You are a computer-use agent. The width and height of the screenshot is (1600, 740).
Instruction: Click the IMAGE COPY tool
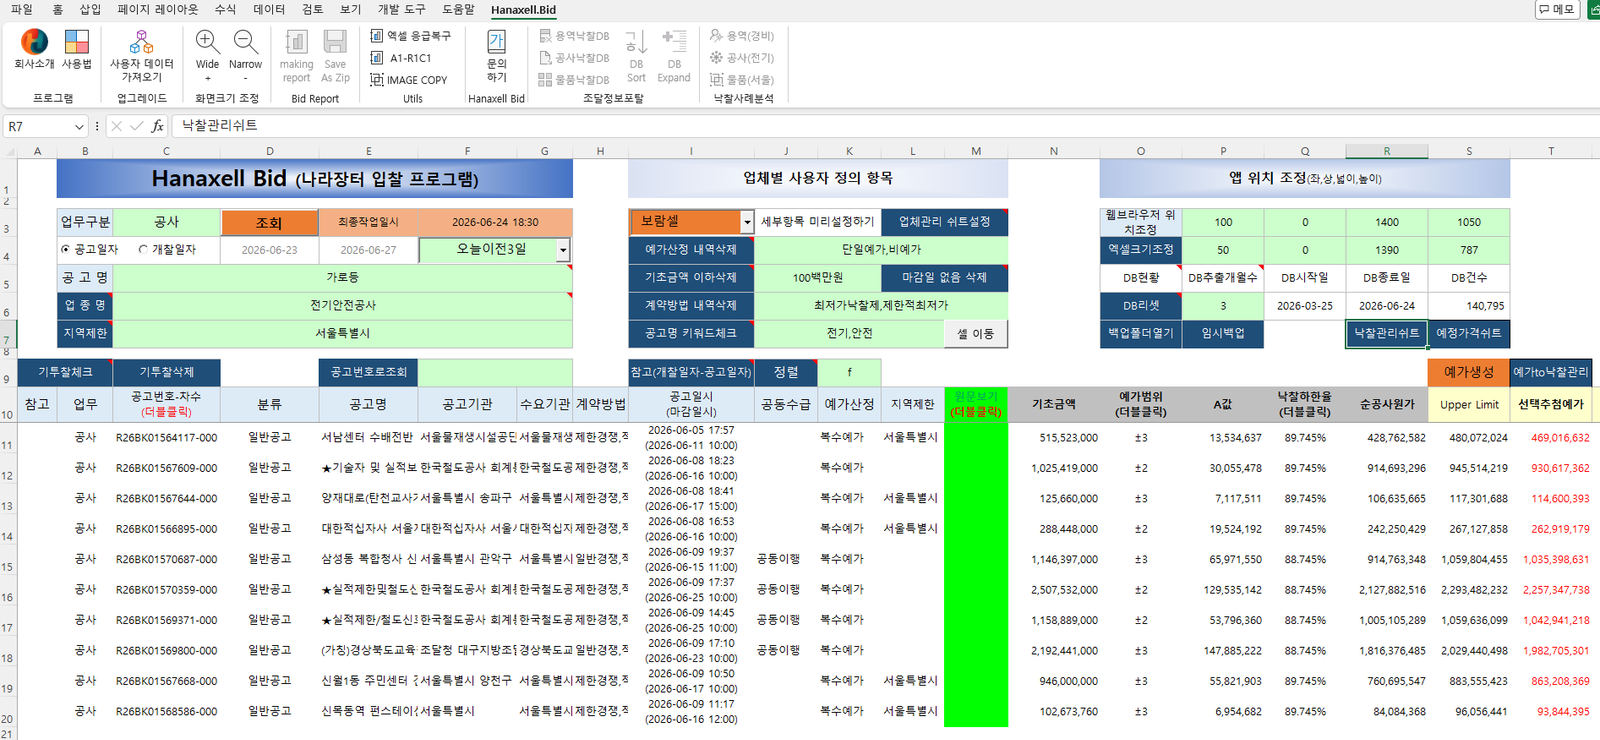point(409,80)
